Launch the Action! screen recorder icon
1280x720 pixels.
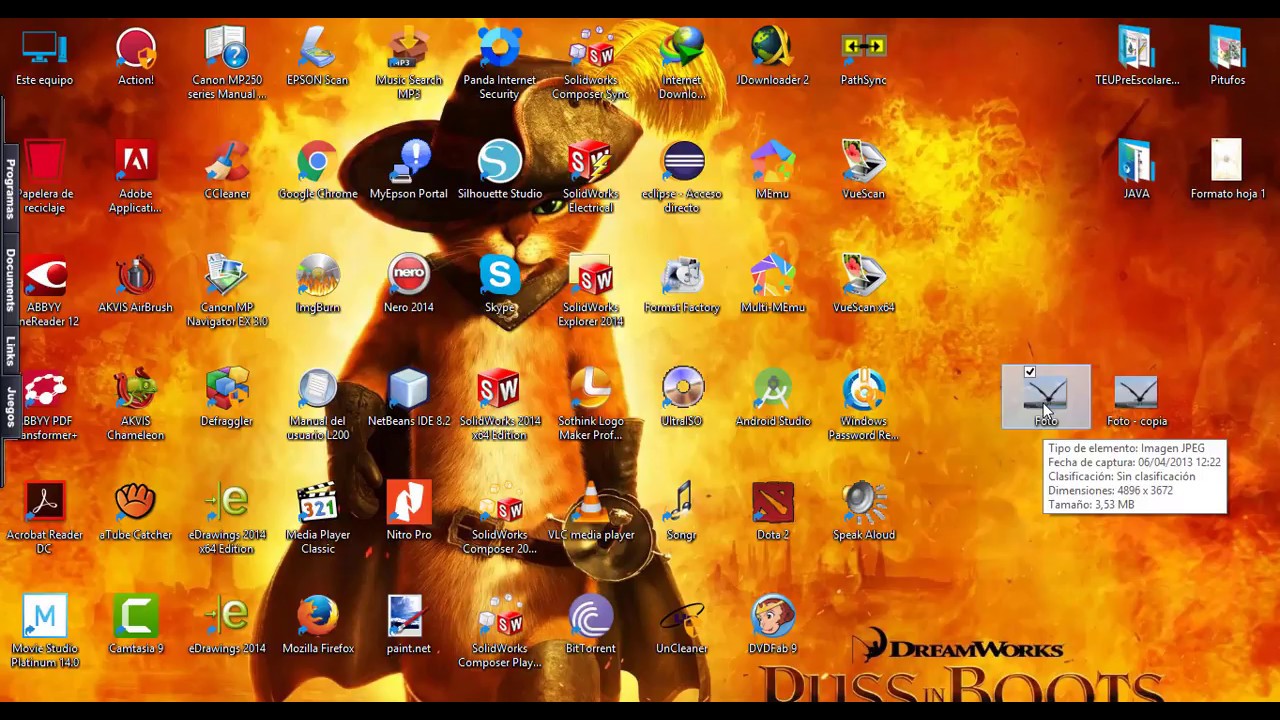[136, 48]
